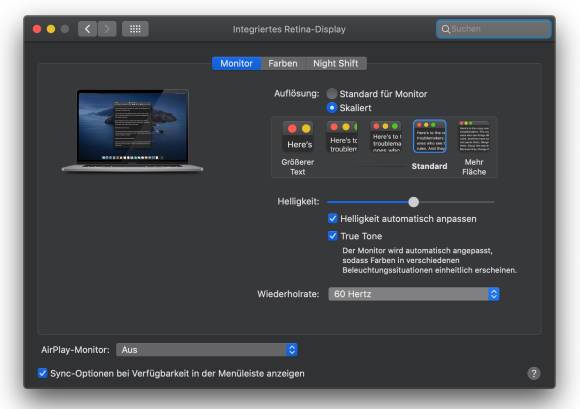The height and width of the screenshot is (409, 580).
Task: Choose the third scaled resolution thumbnail
Action: pos(387,137)
